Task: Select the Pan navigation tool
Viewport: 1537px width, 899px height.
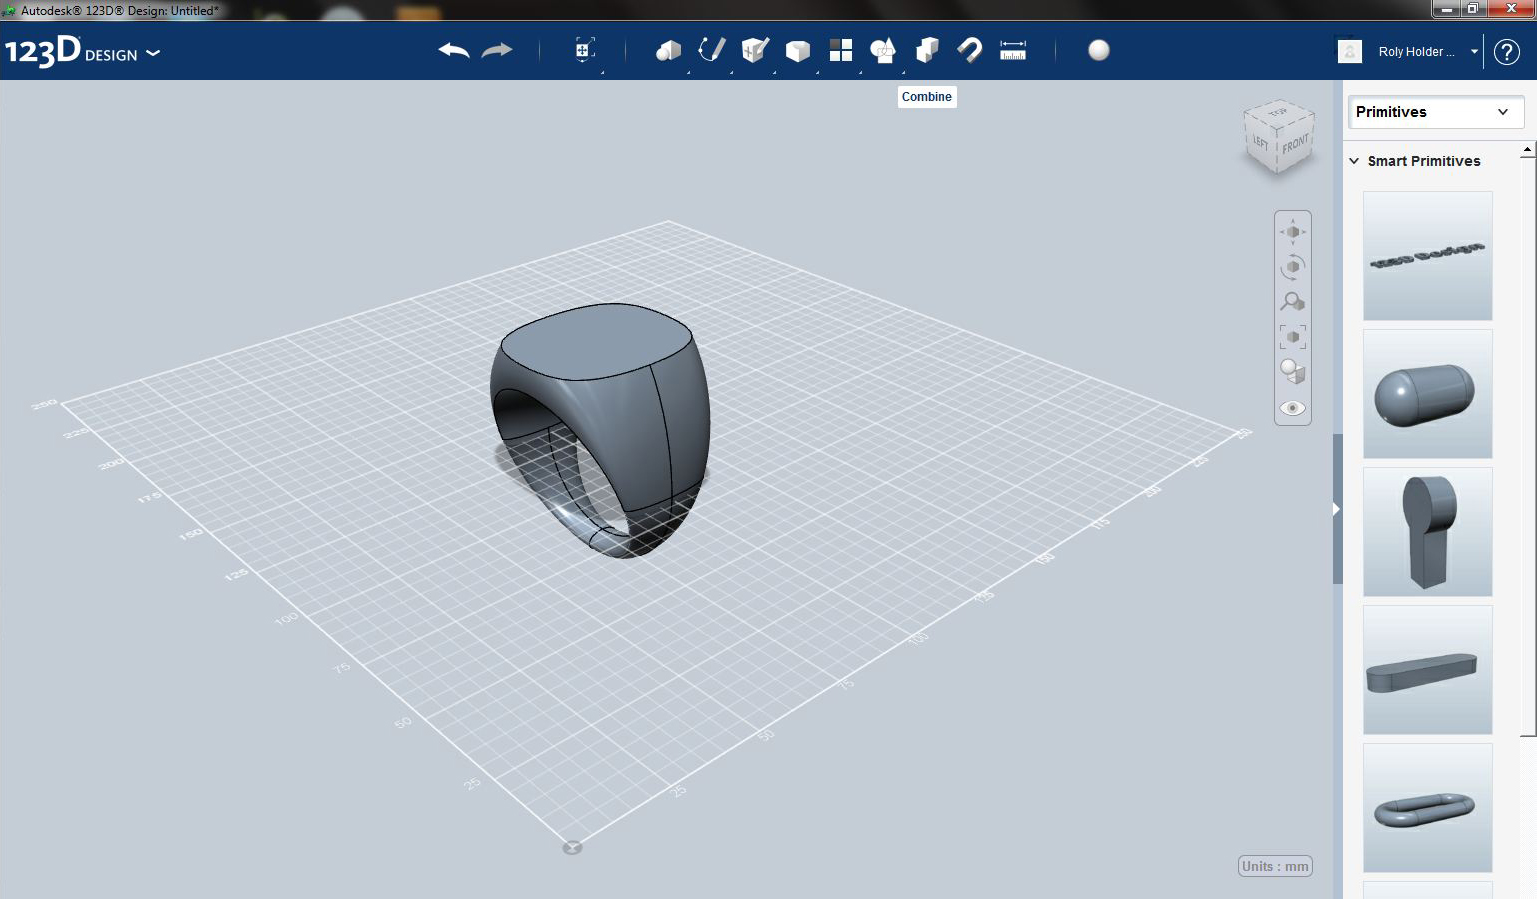Action: 1293,232
